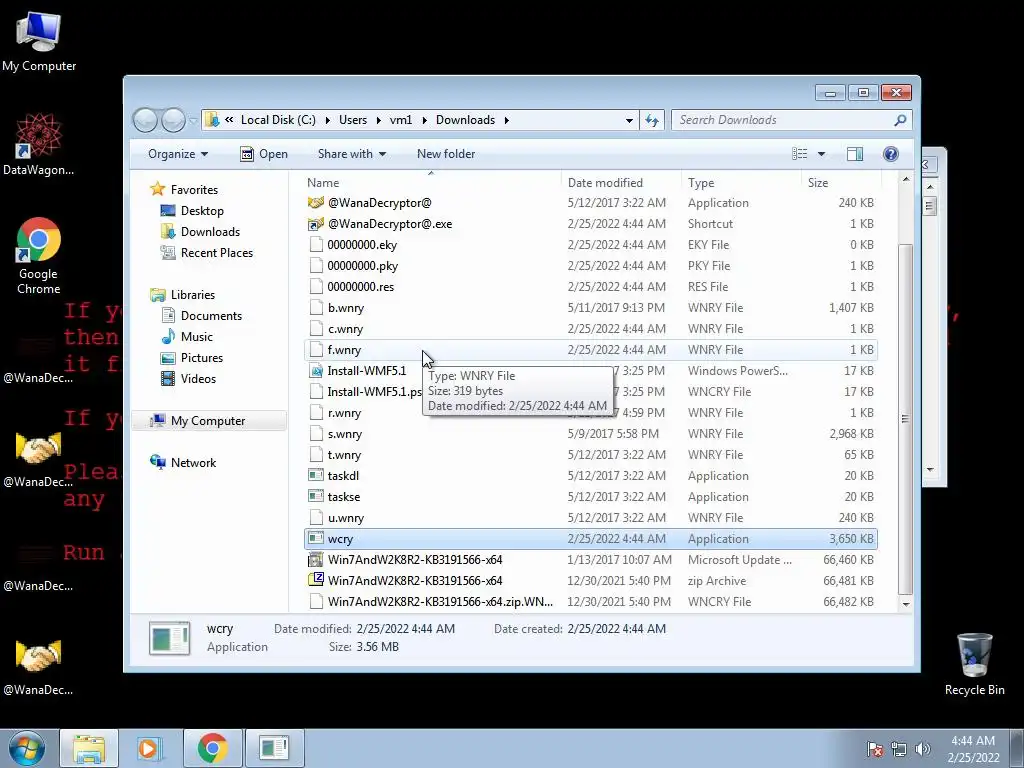Click Local Disk (C:) in the address bar
Image resolution: width=1024 pixels, height=768 pixels.
click(x=278, y=120)
